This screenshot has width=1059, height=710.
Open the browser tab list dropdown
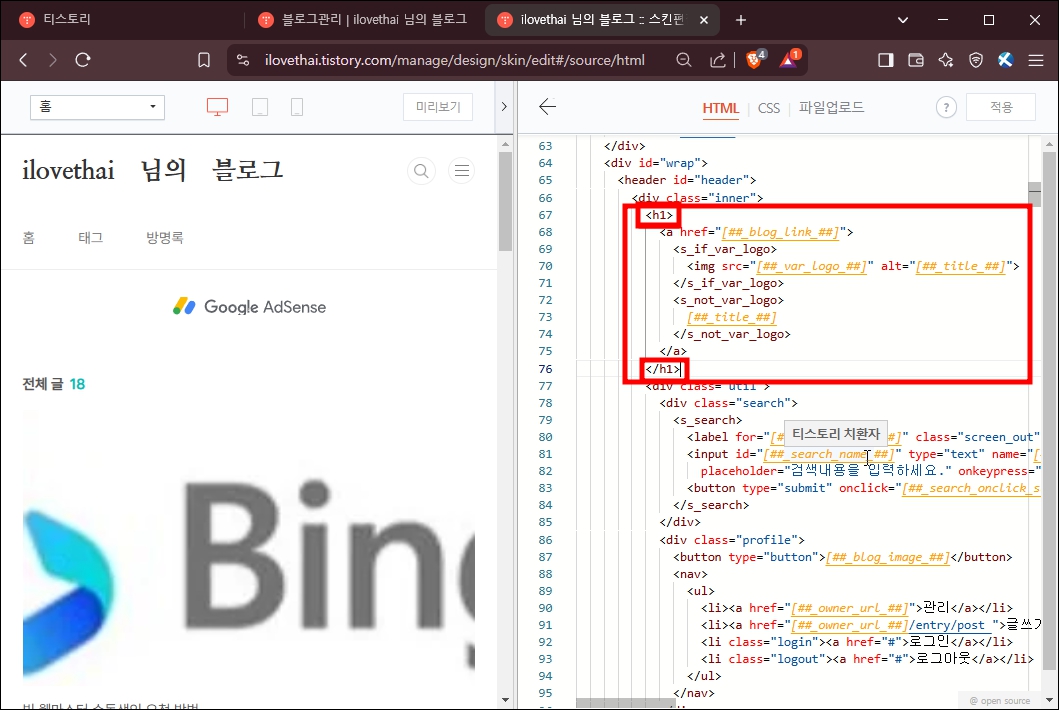(902, 19)
